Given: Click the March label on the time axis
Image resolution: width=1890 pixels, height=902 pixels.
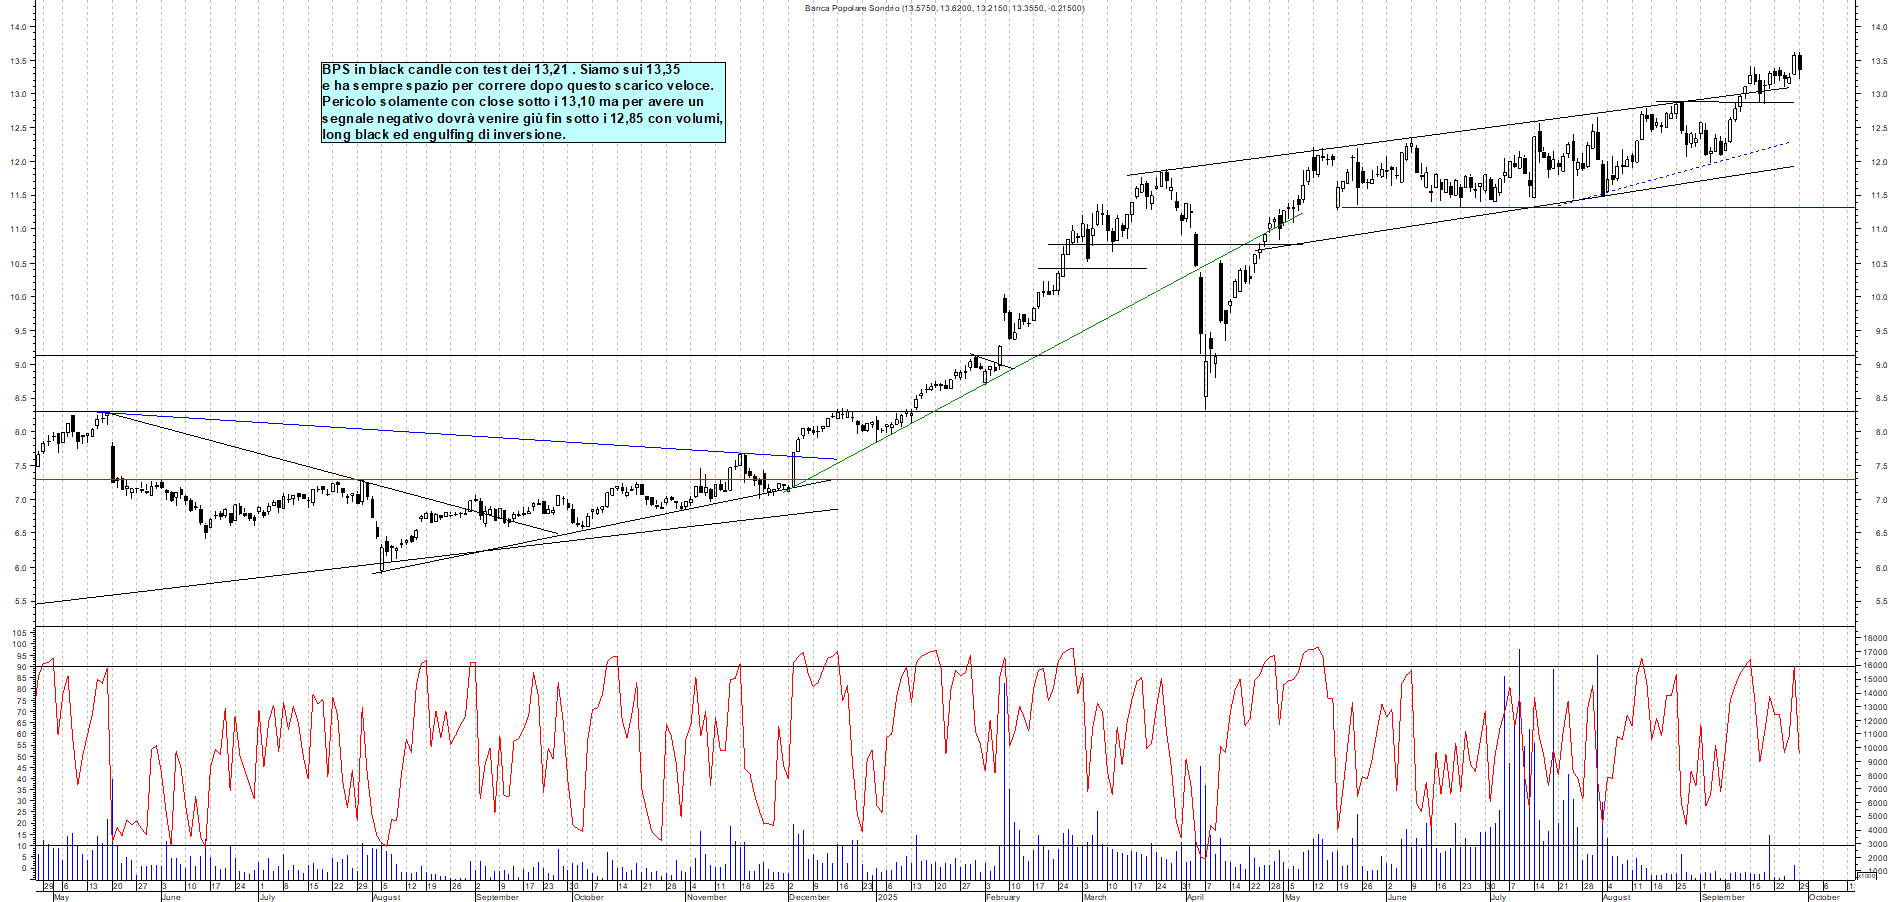Looking at the screenshot, I should 1094,897.
